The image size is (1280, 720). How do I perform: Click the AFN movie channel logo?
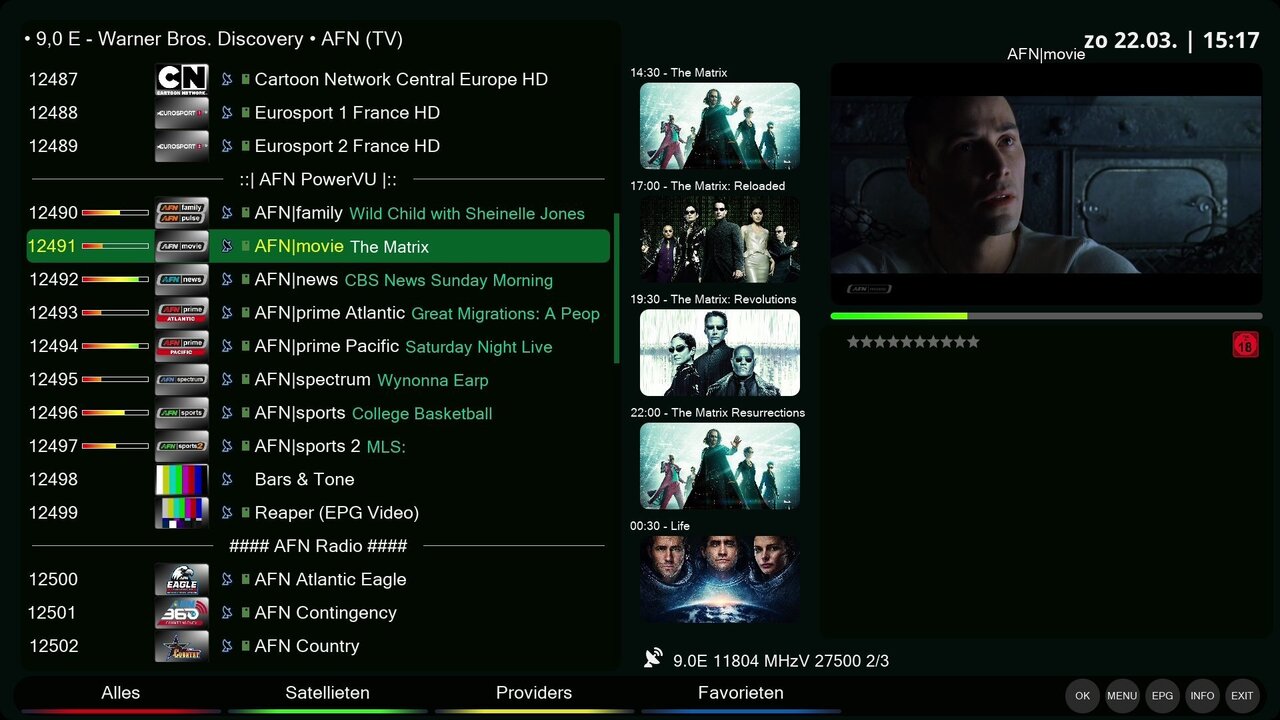click(182, 246)
